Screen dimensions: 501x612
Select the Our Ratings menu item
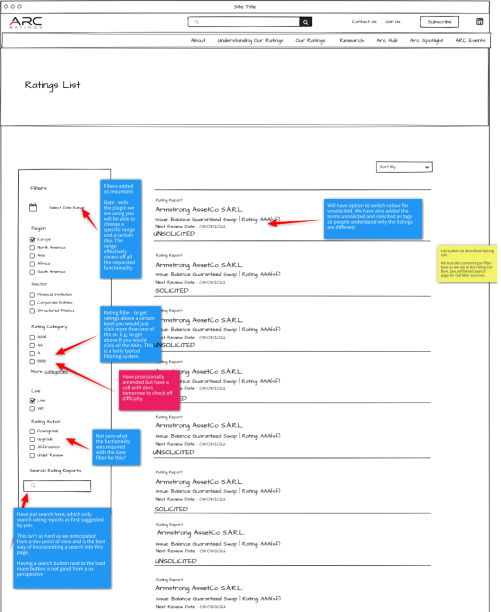310,41
